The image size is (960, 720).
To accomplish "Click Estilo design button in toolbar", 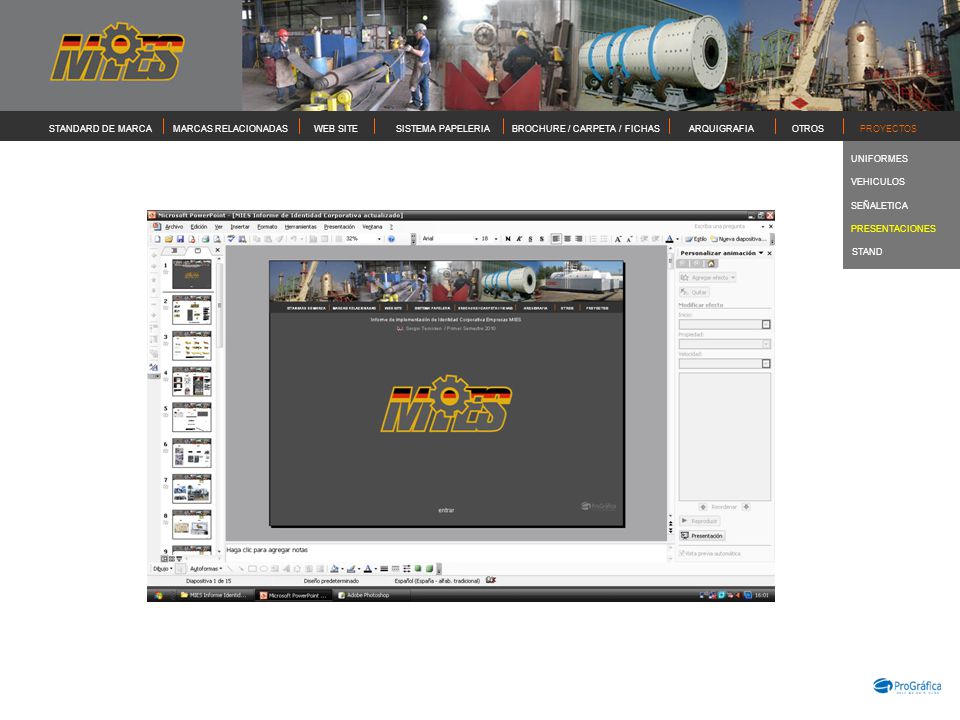I will [696, 239].
